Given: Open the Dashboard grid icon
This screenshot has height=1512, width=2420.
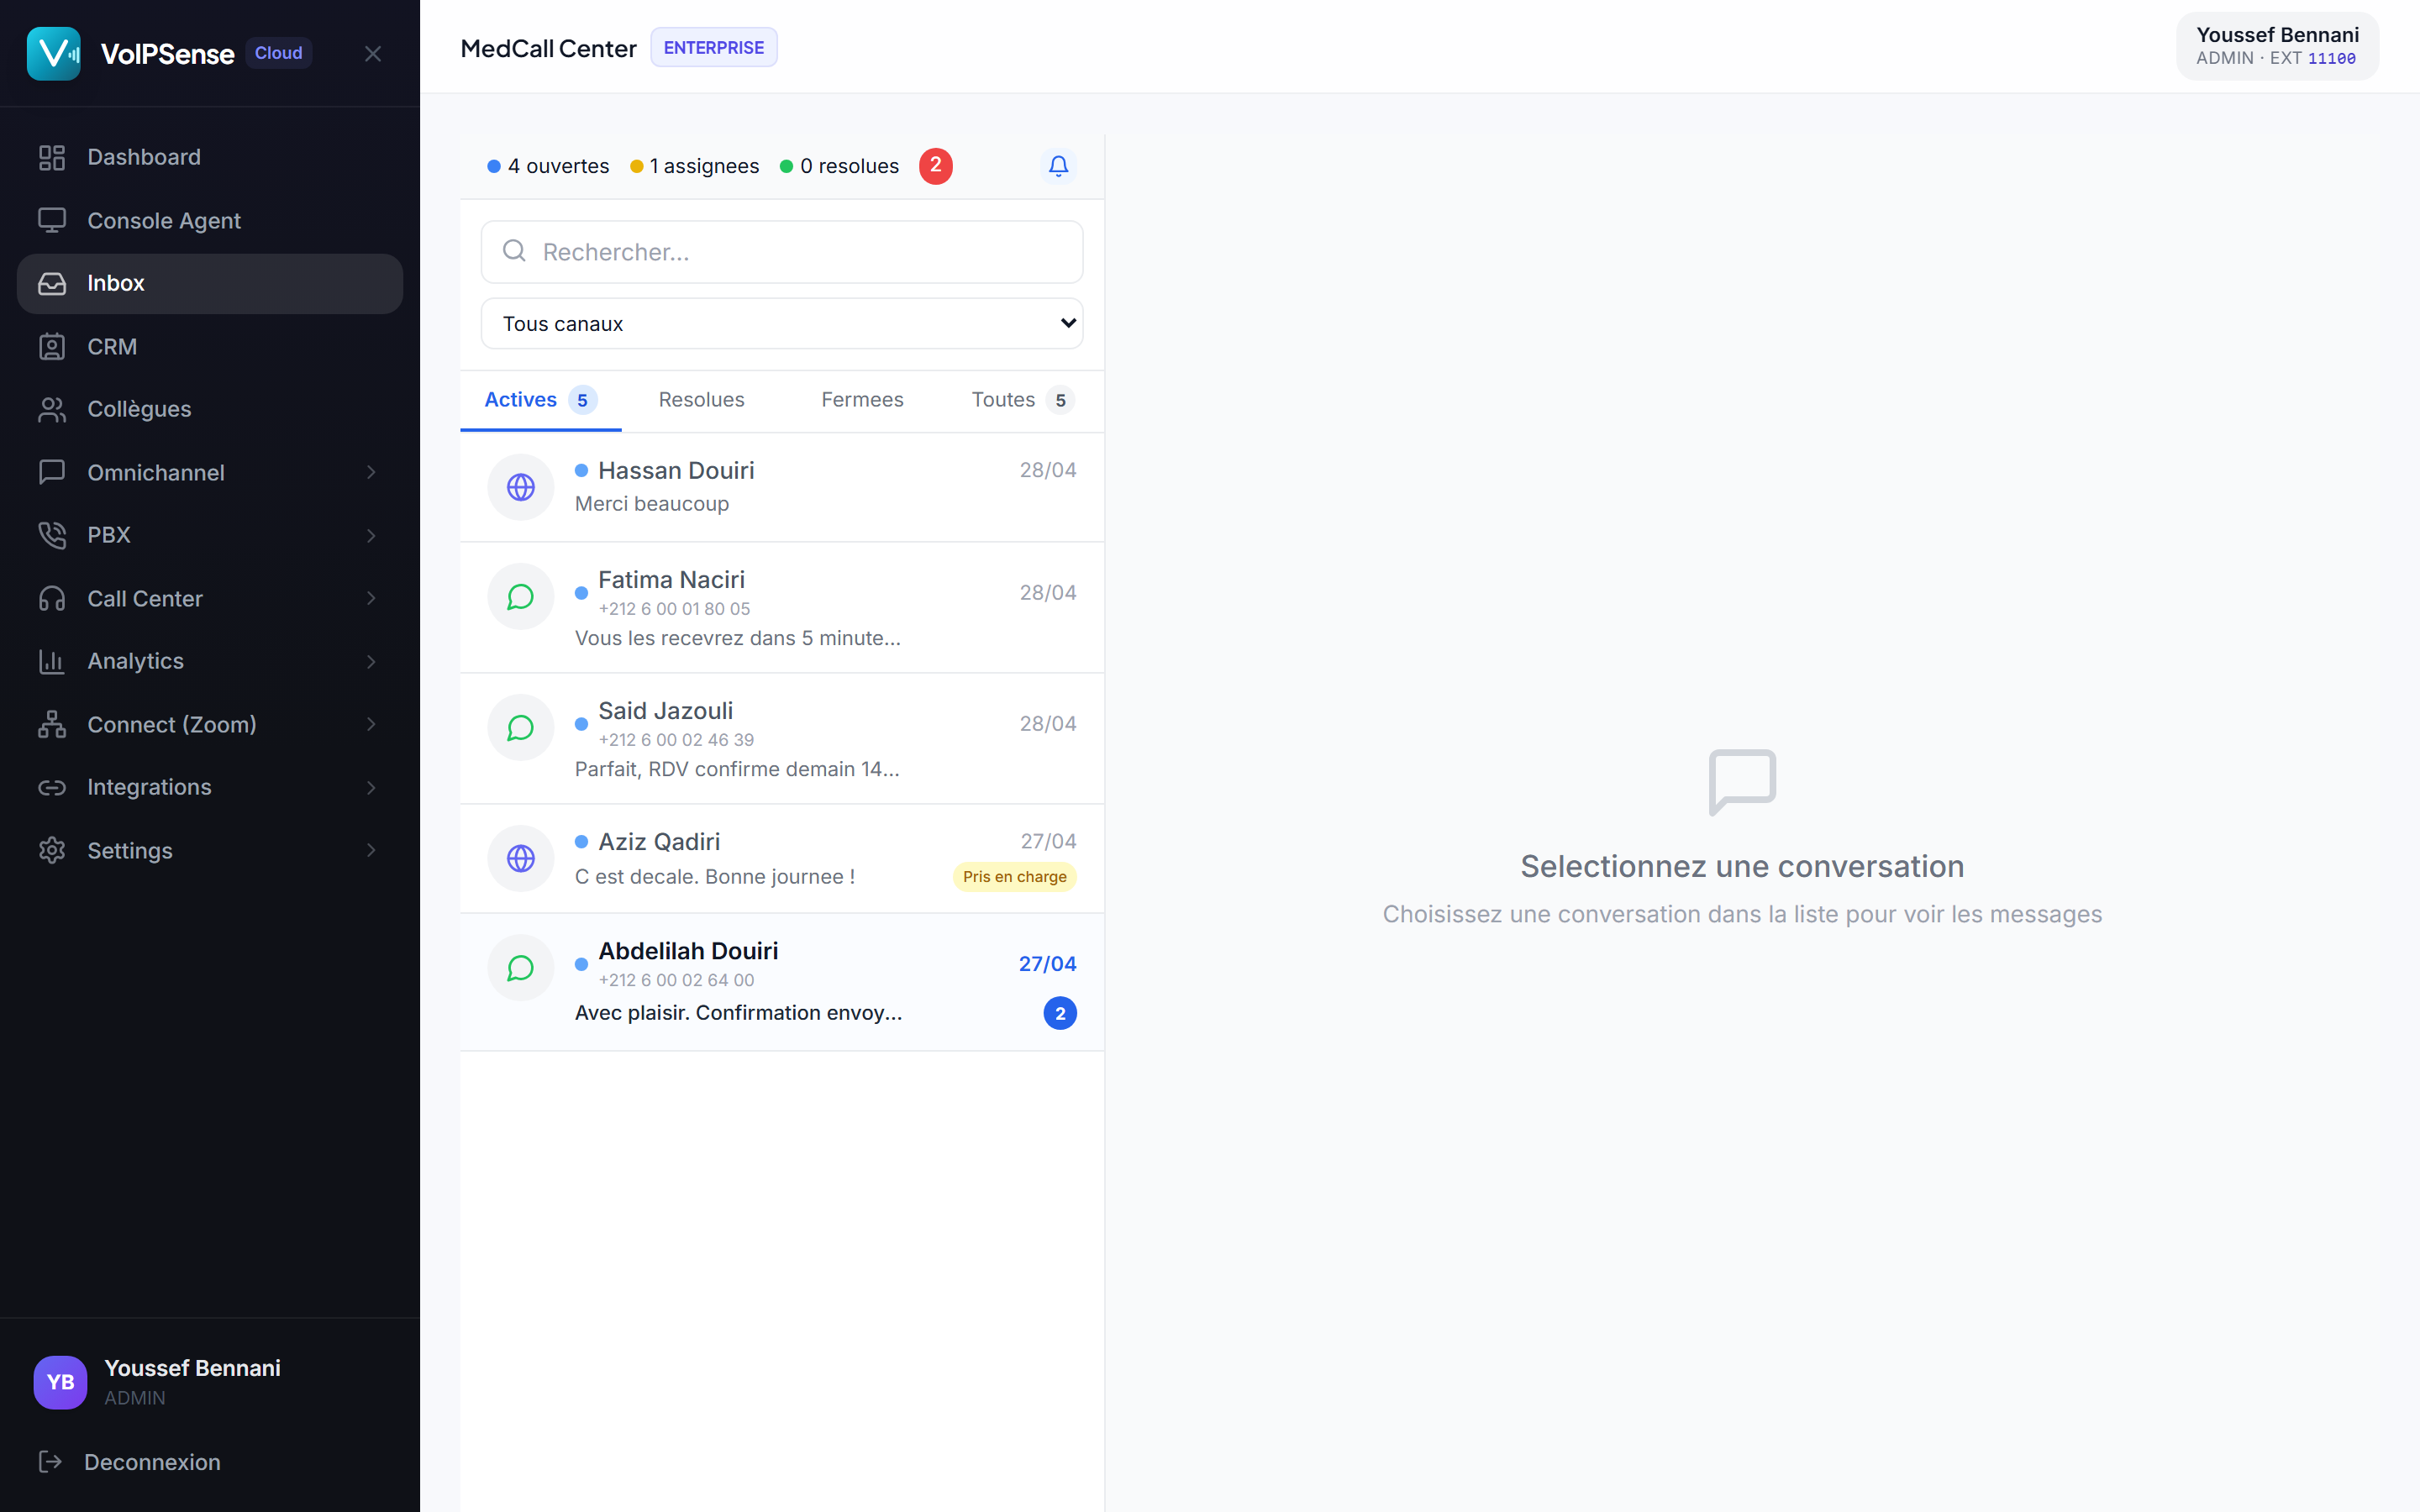Looking at the screenshot, I should pyautogui.click(x=52, y=157).
